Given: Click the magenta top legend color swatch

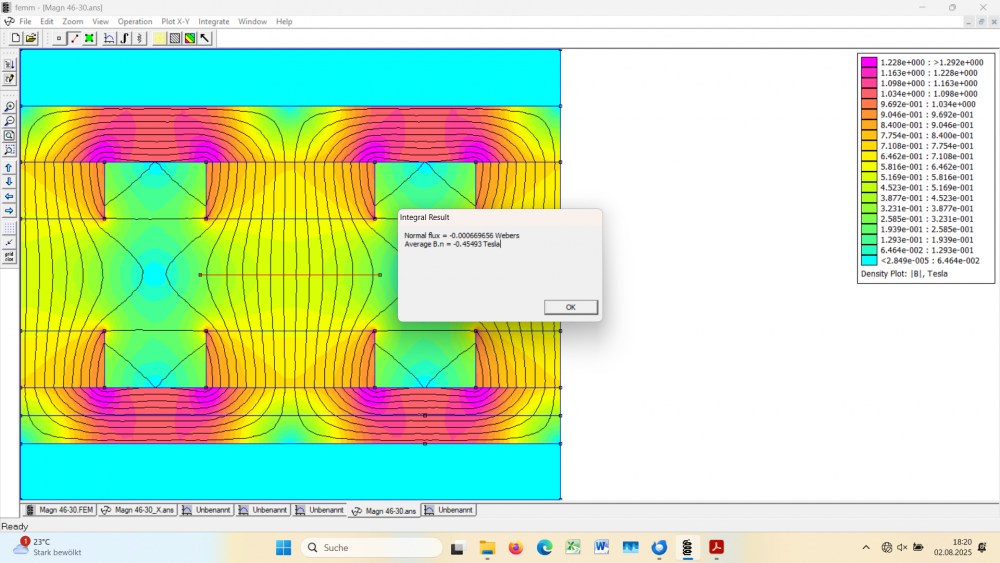Looking at the screenshot, I should (x=869, y=62).
